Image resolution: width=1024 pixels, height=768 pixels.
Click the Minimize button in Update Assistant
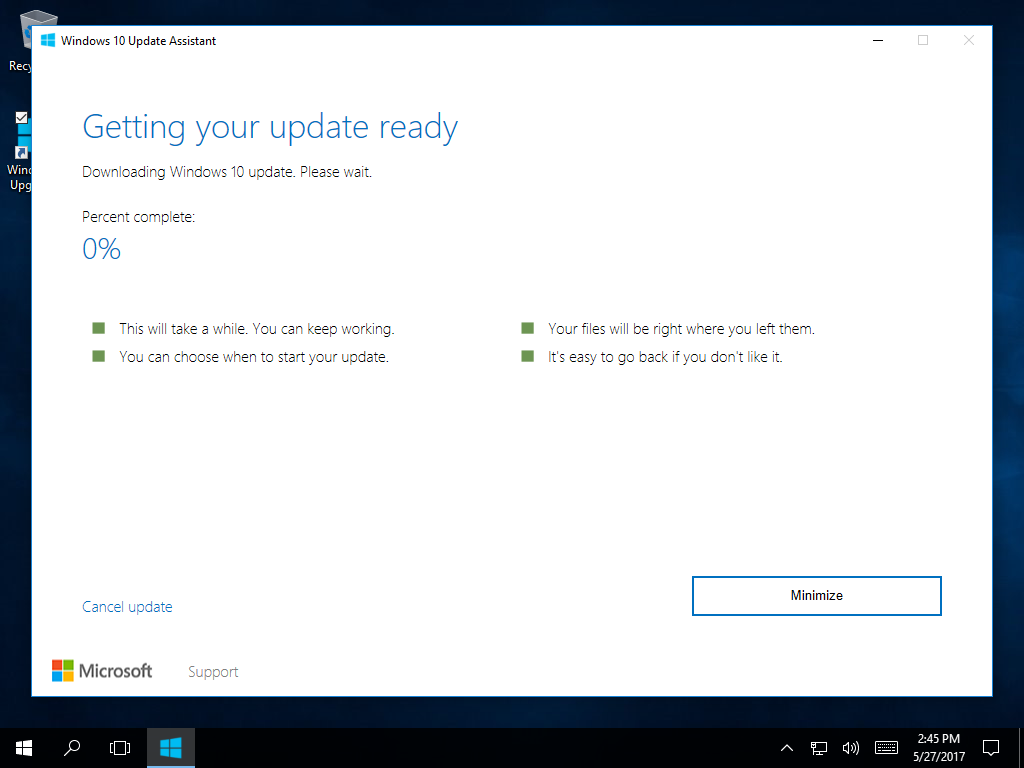[816, 596]
